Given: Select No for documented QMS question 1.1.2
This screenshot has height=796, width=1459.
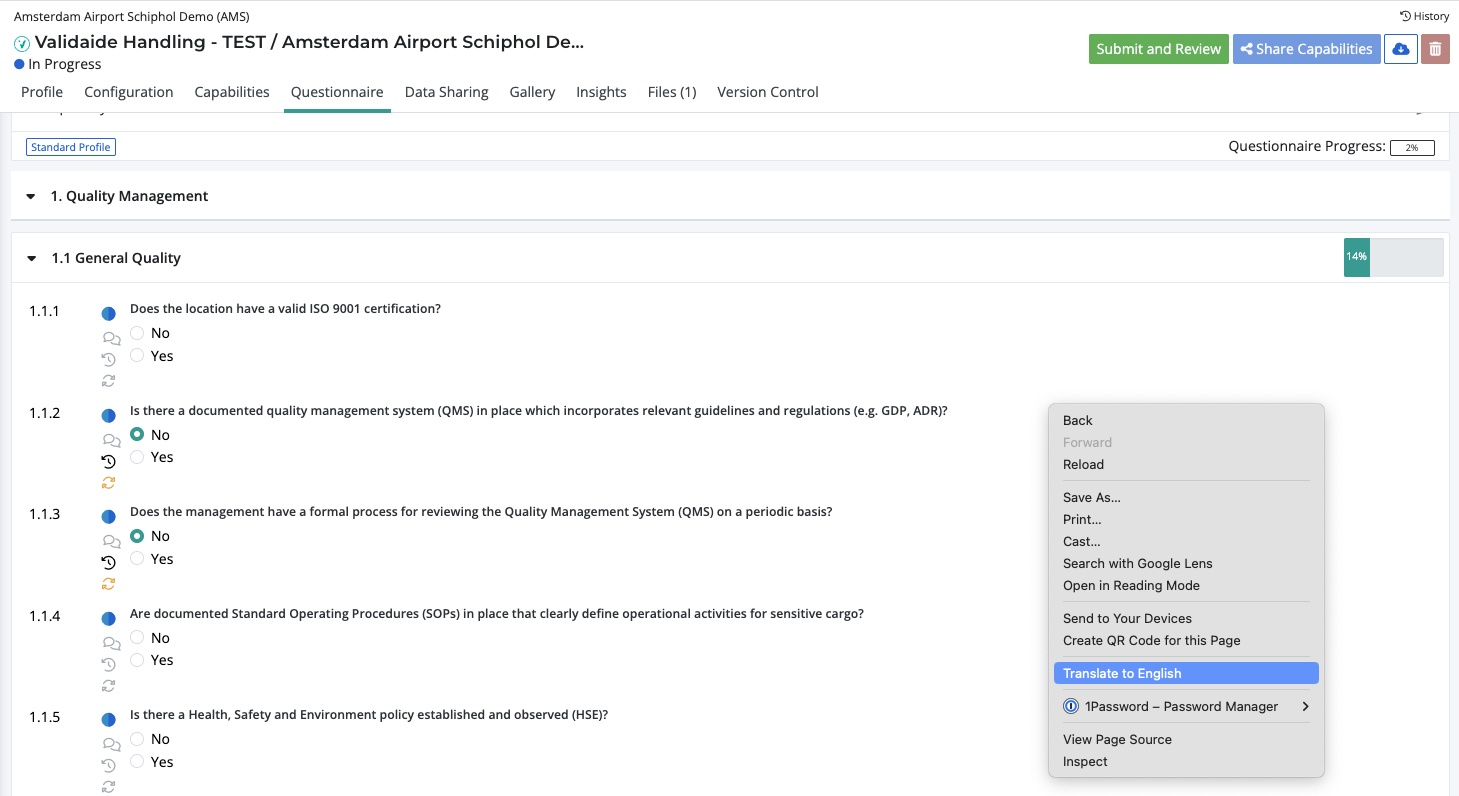Looking at the screenshot, I should click(x=137, y=435).
